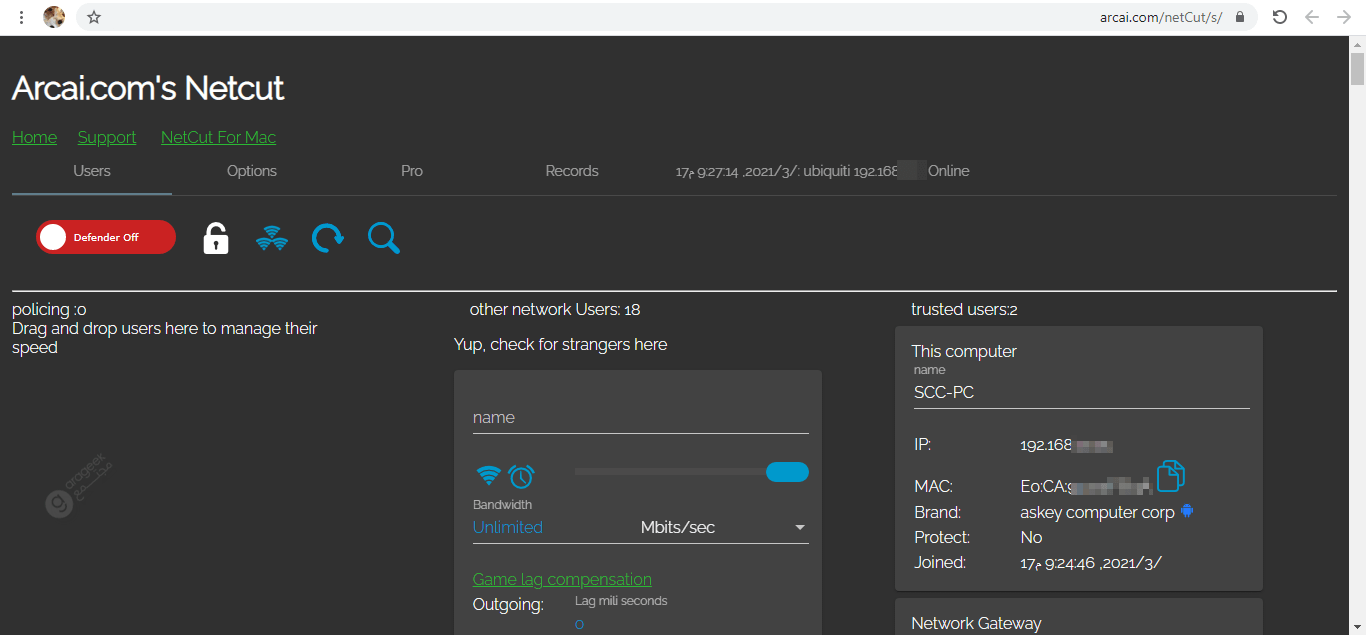Viewport: 1366px width, 635px height.
Task: Toggle the Defender Off switch
Action: (x=106, y=237)
